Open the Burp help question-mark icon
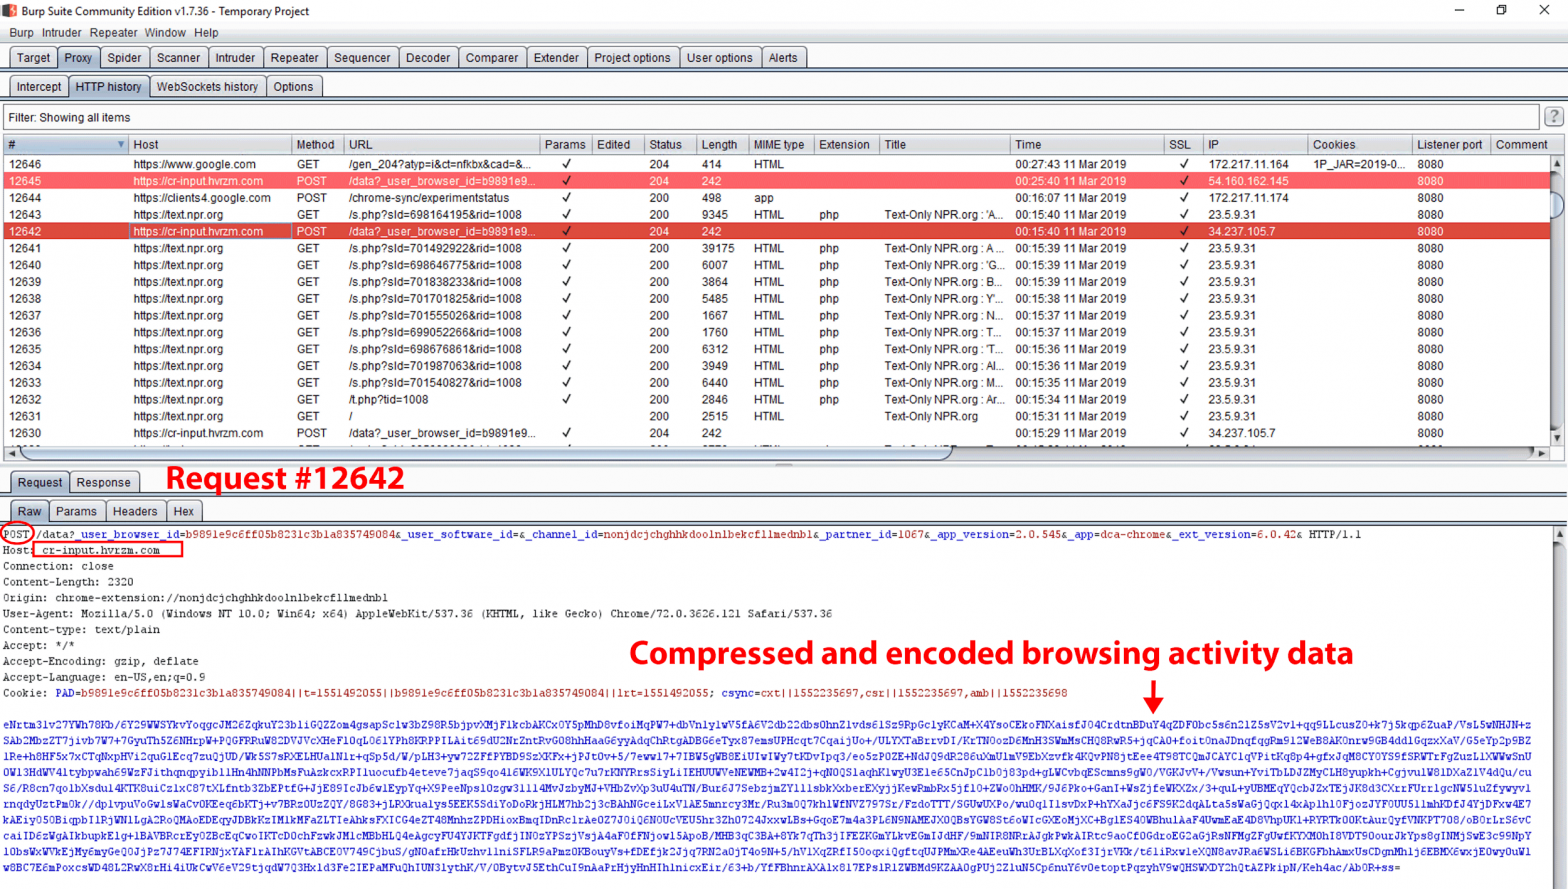1568x889 pixels. tap(1553, 117)
